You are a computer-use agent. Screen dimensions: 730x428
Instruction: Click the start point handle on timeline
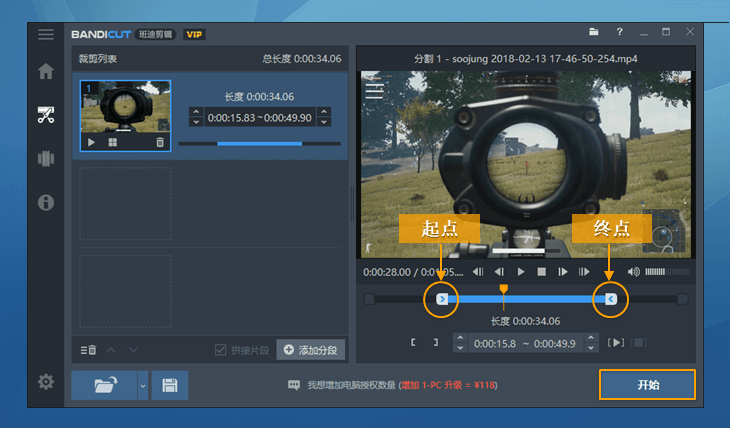[442, 299]
